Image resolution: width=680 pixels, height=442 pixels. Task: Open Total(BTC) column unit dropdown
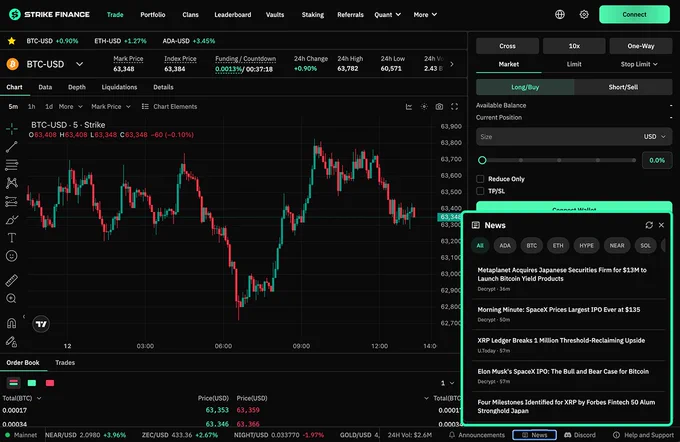pos(22,398)
